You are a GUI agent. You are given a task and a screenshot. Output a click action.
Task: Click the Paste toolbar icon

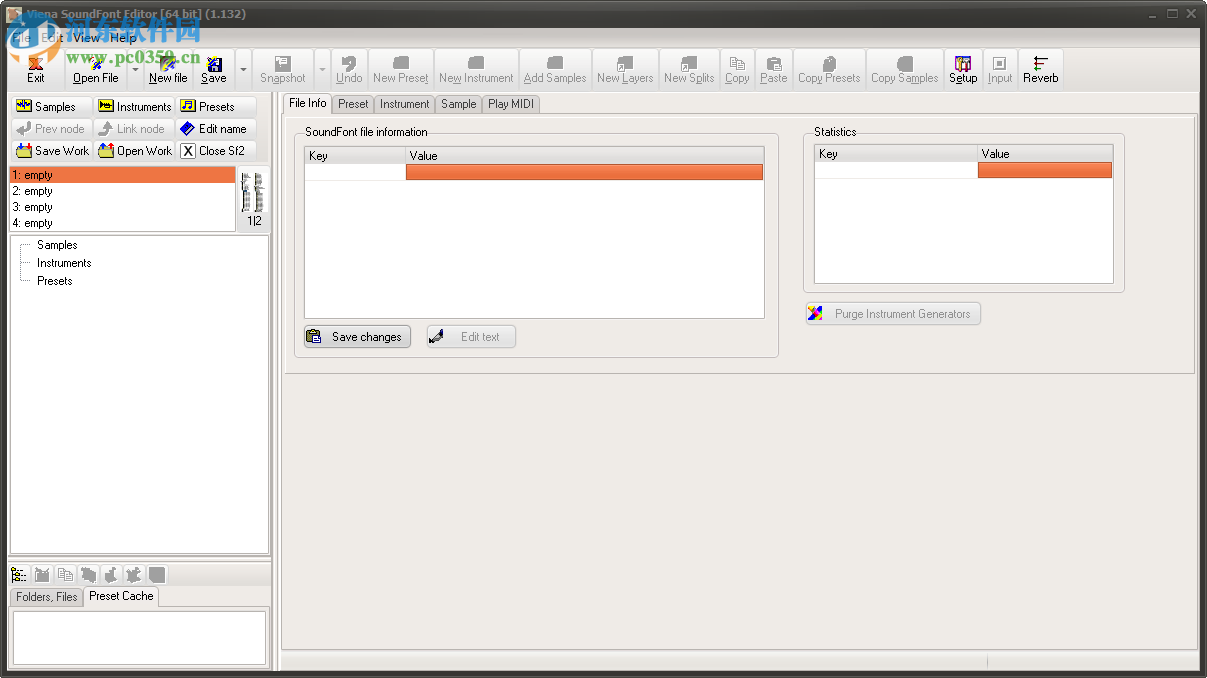tap(773, 69)
